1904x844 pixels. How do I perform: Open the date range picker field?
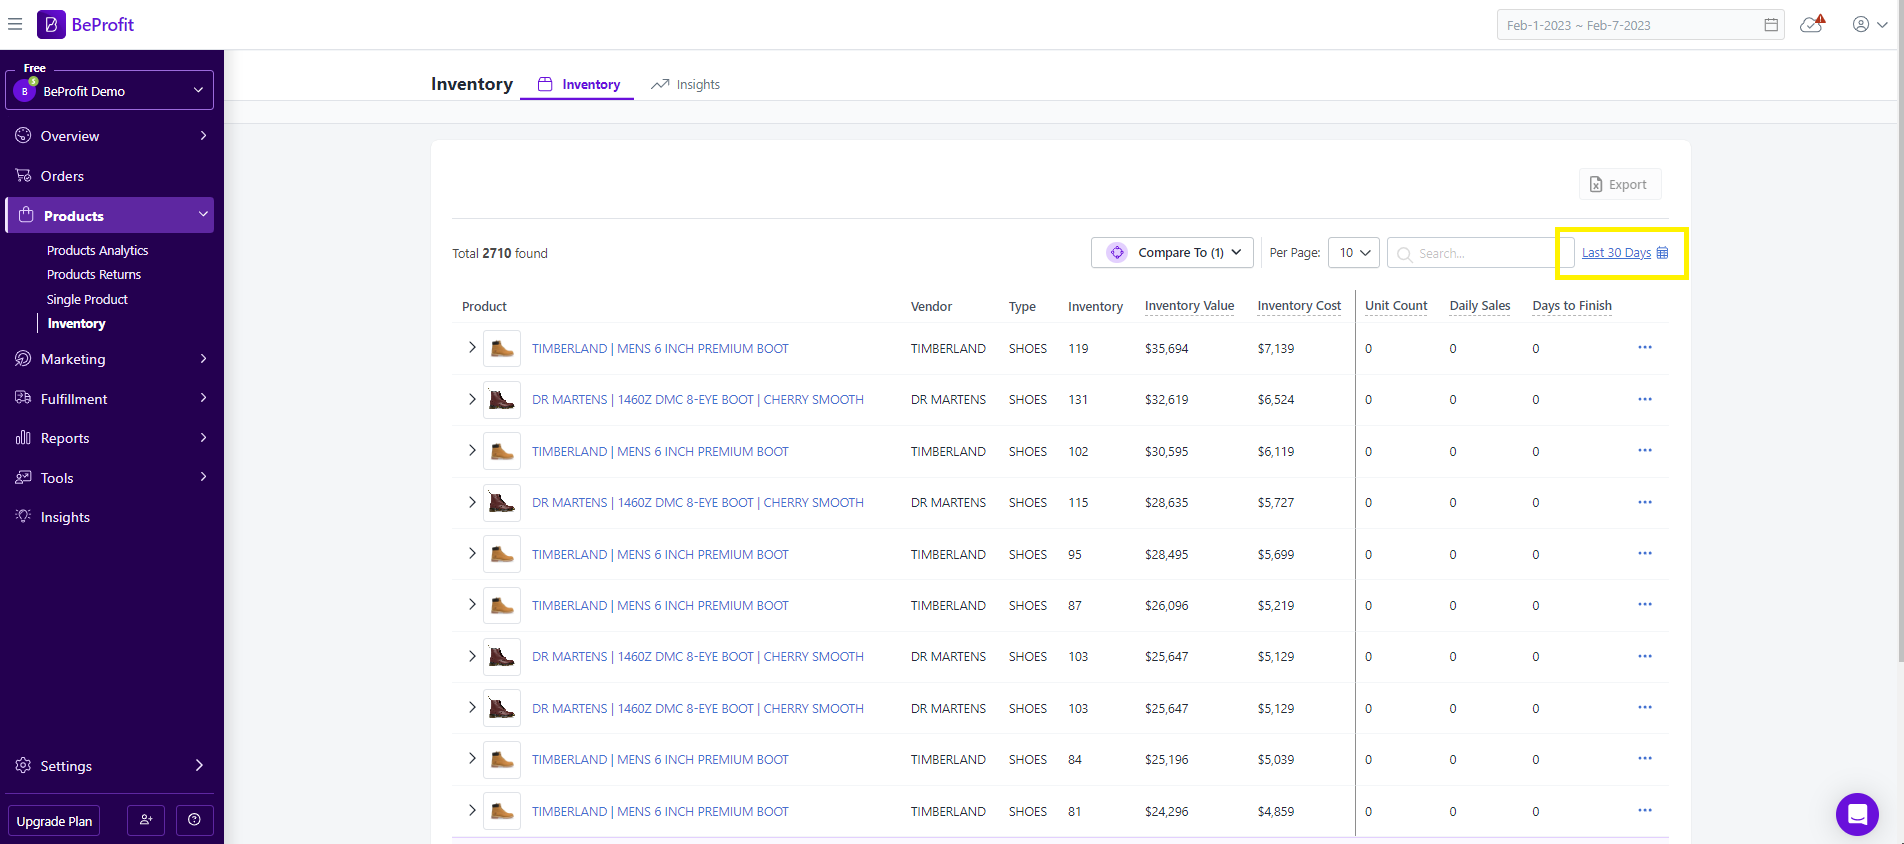point(1640,25)
